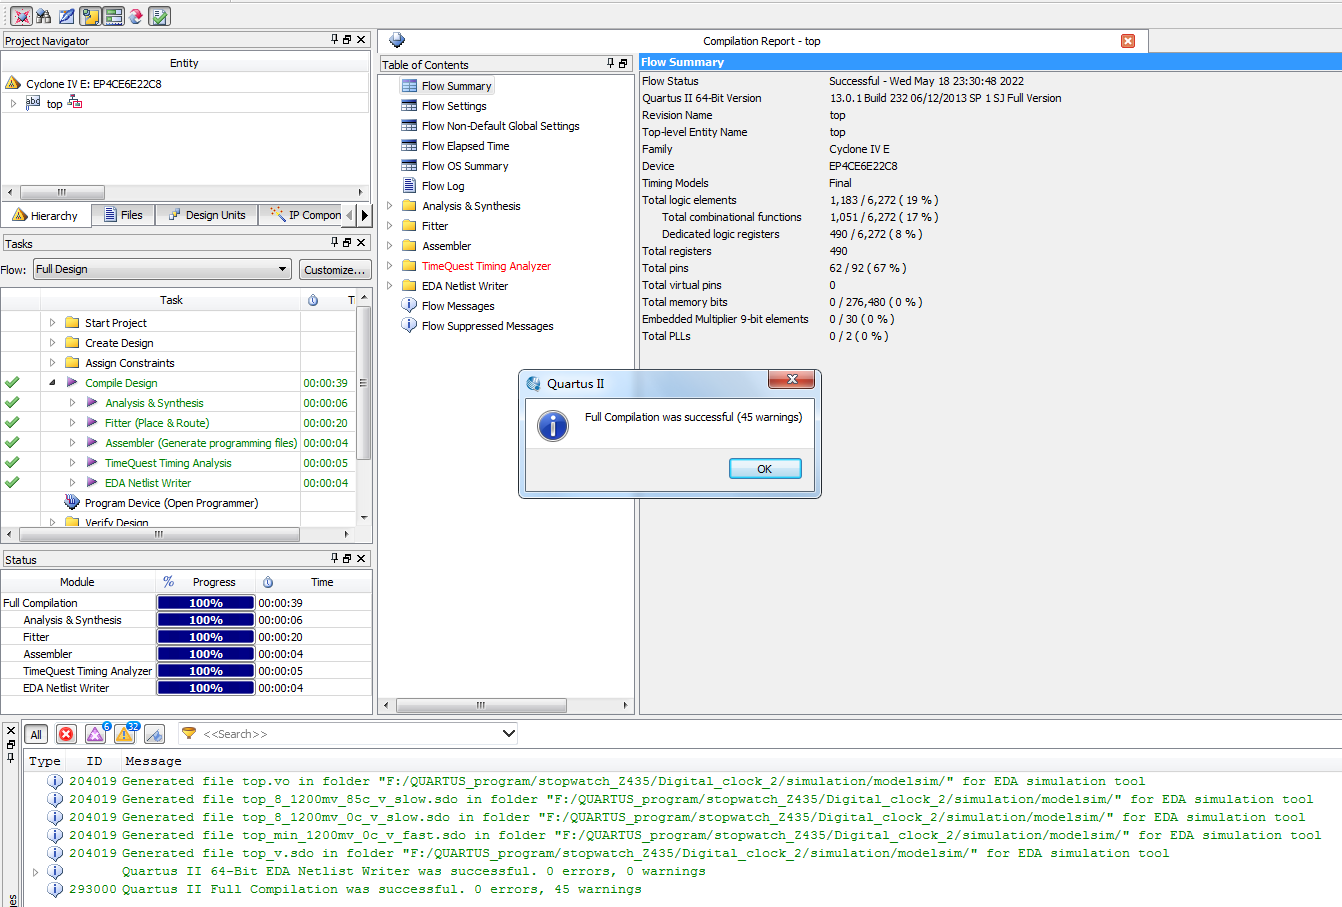Expand the Create Design task folder

52,342
